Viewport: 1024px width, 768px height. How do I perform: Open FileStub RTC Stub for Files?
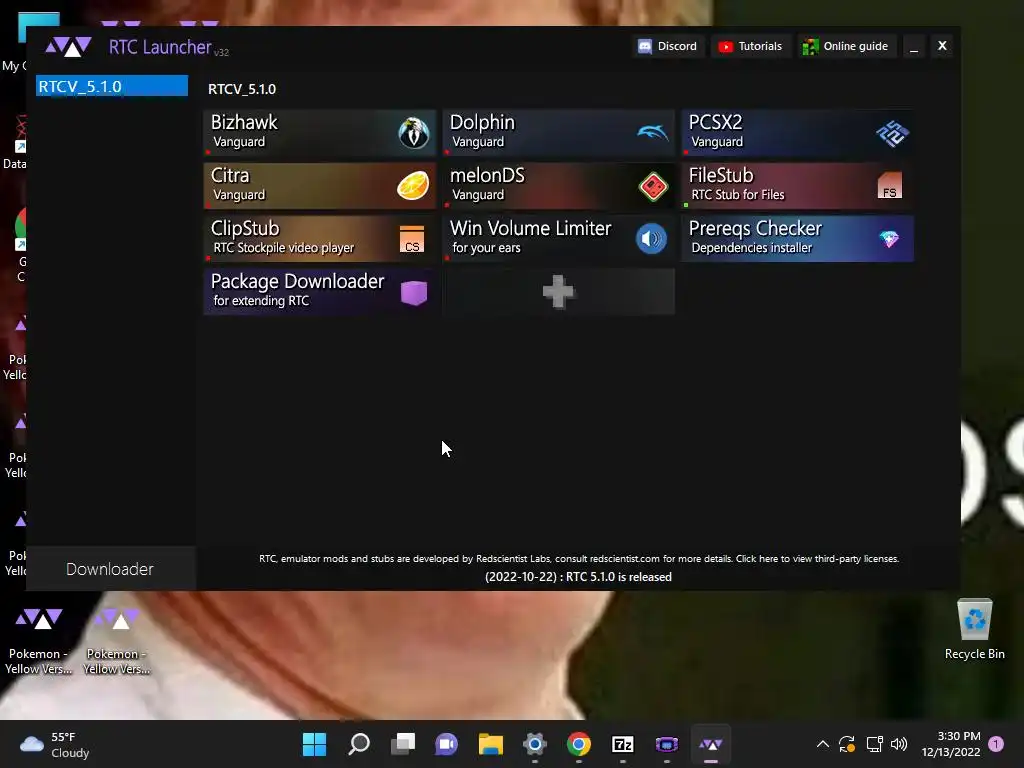[797, 185]
